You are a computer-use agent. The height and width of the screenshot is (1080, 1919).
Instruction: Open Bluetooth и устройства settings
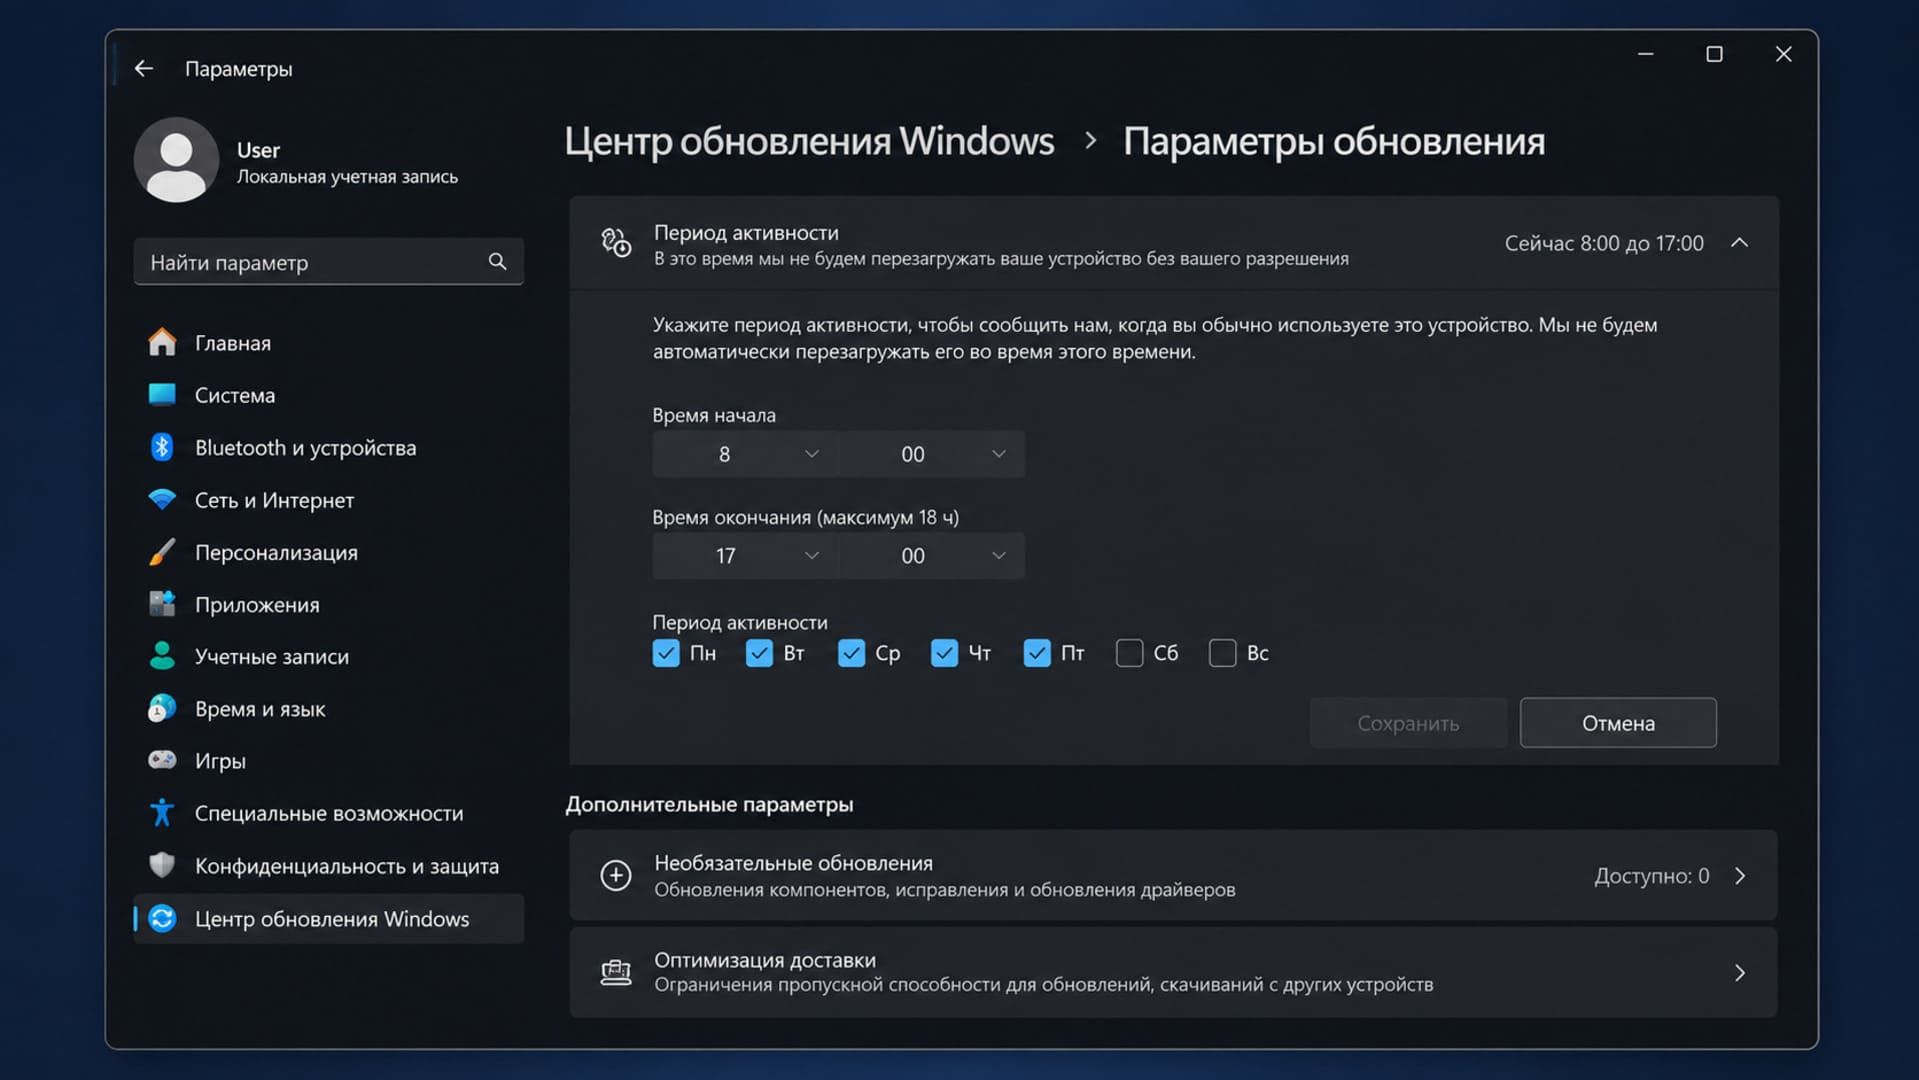(x=328, y=447)
